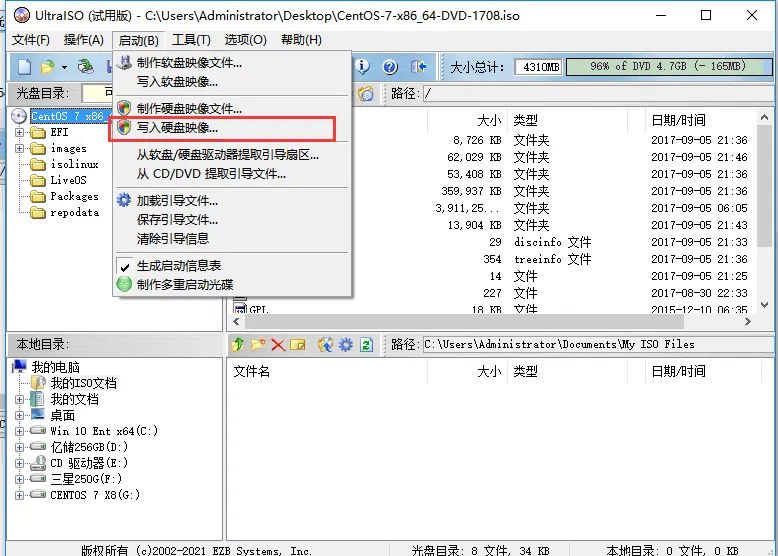Choose 从软盘/硬盘驱动器提取引导扇区... entry
The height and width of the screenshot is (556, 778).
click(x=232, y=155)
